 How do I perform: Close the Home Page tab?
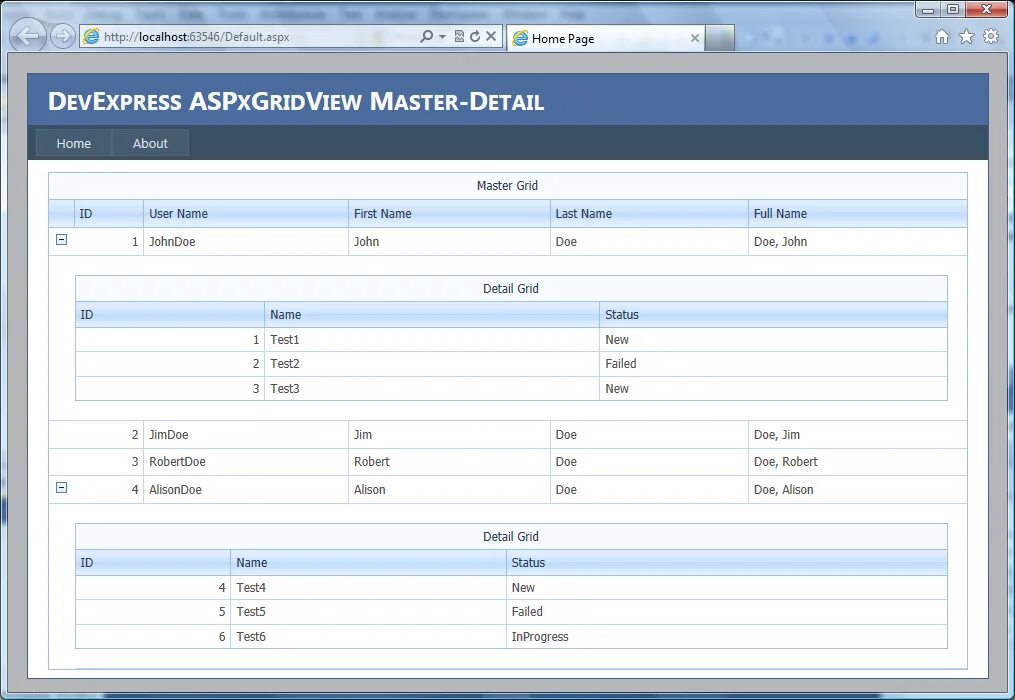coord(695,38)
